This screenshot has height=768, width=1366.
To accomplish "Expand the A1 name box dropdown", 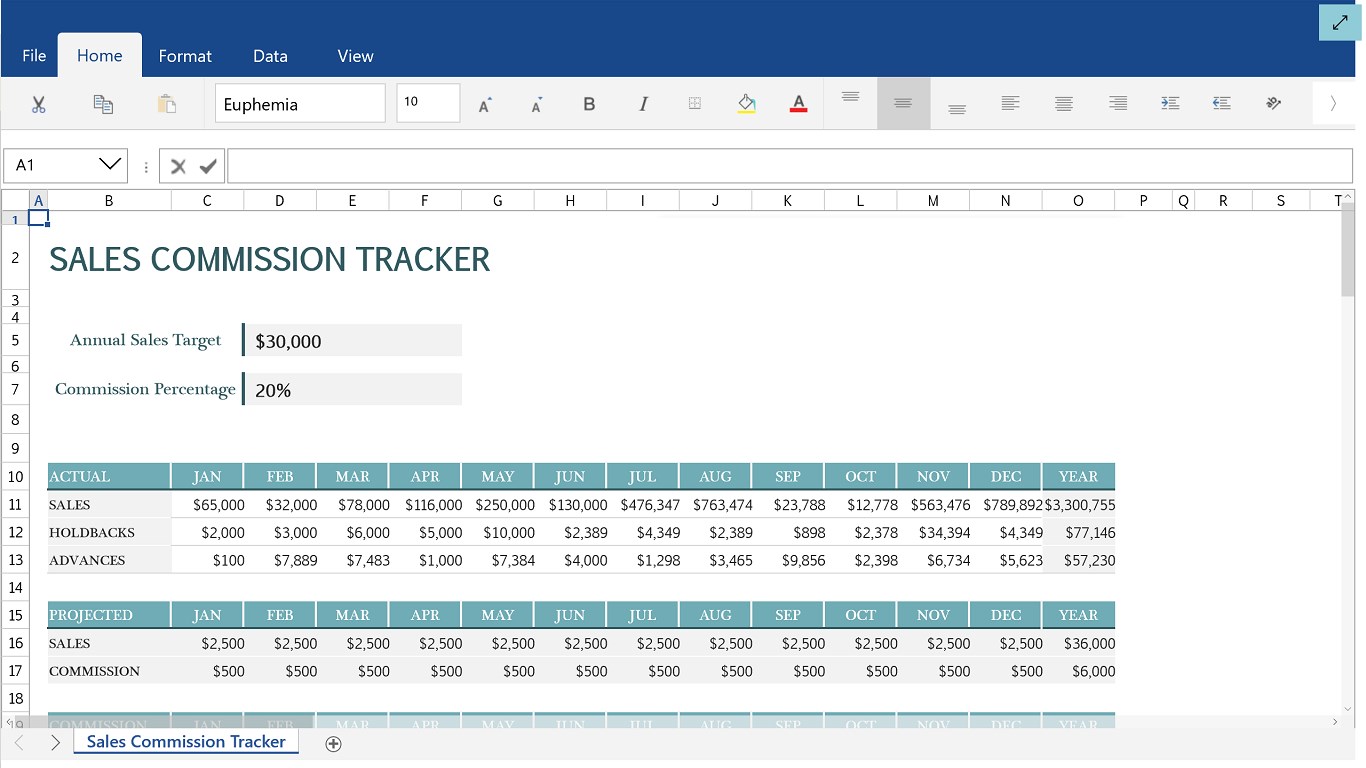I will pyautogui.click(x=110, y=165).
